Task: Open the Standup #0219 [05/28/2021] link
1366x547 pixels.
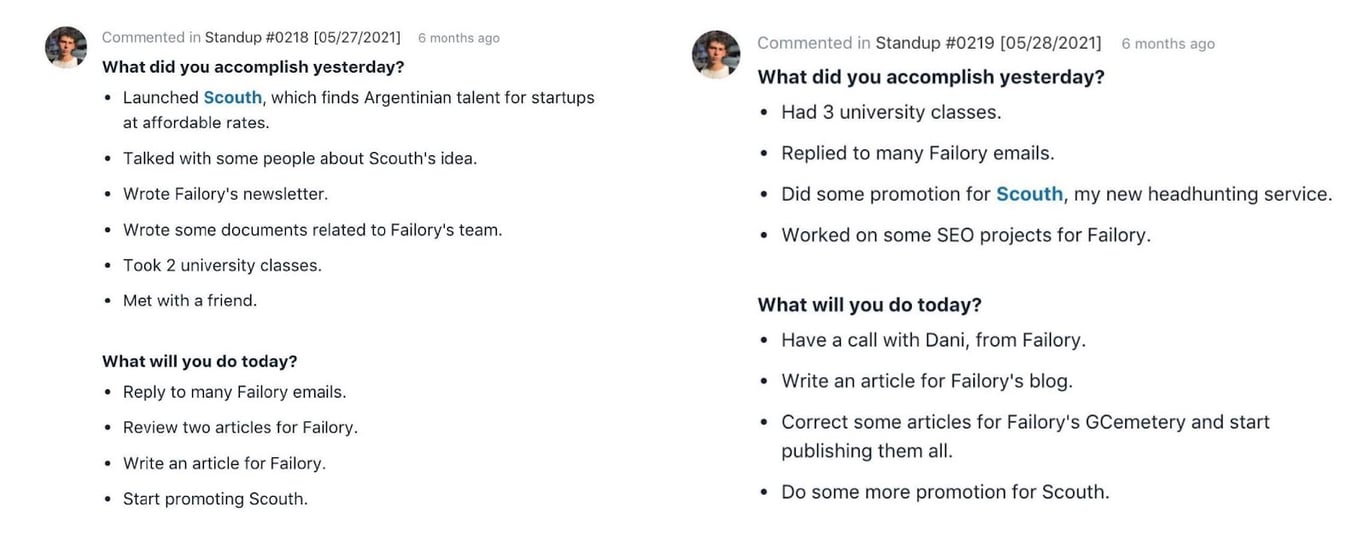Action: [988, 43]
